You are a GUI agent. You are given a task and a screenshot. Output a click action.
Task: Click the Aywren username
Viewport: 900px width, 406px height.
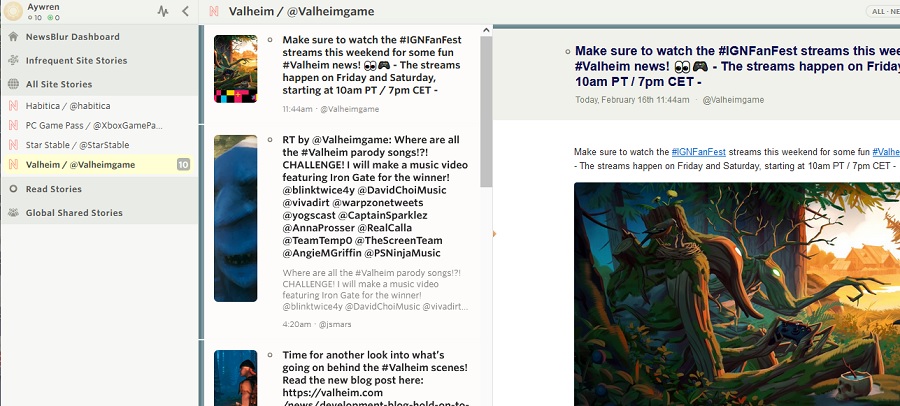click(x=44, y=7)
